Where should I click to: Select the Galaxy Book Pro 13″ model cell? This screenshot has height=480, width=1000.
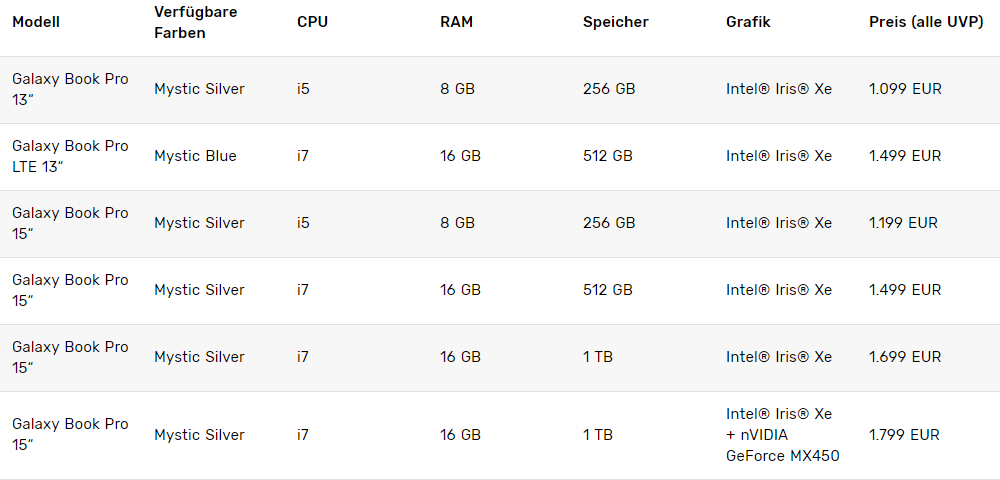coord(70,89)
